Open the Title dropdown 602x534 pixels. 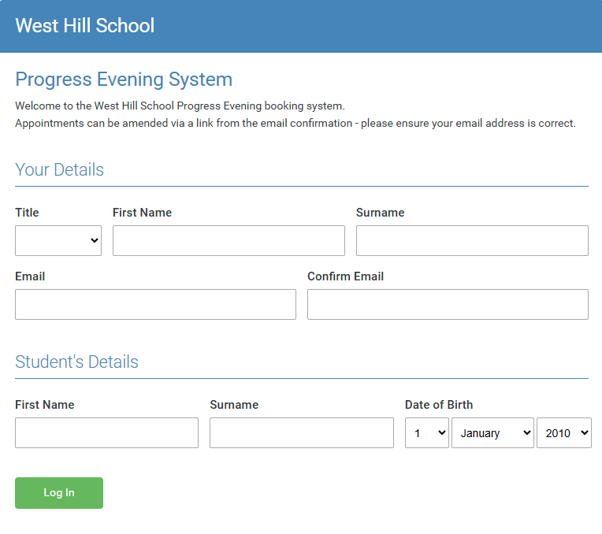coord(58,240)
